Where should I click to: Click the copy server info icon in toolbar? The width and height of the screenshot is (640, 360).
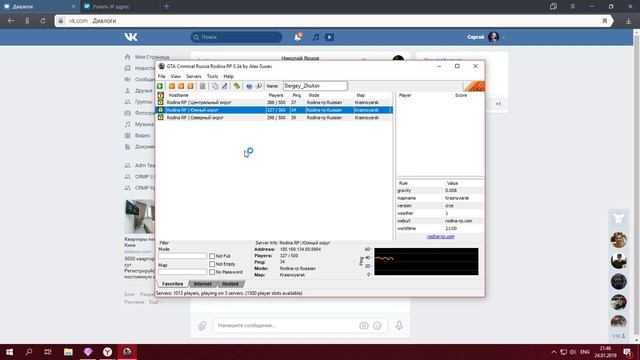tap(215, 86)
